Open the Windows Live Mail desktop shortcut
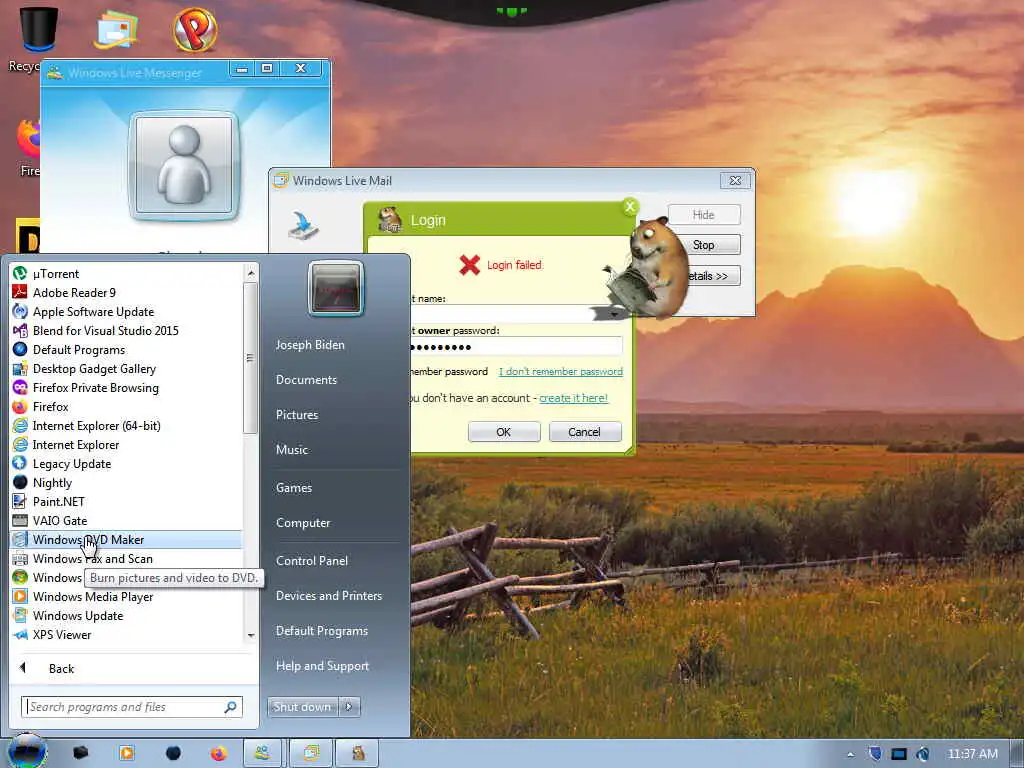The width and height of the screenshot is (1024, 768). click(x=116, y=29)
